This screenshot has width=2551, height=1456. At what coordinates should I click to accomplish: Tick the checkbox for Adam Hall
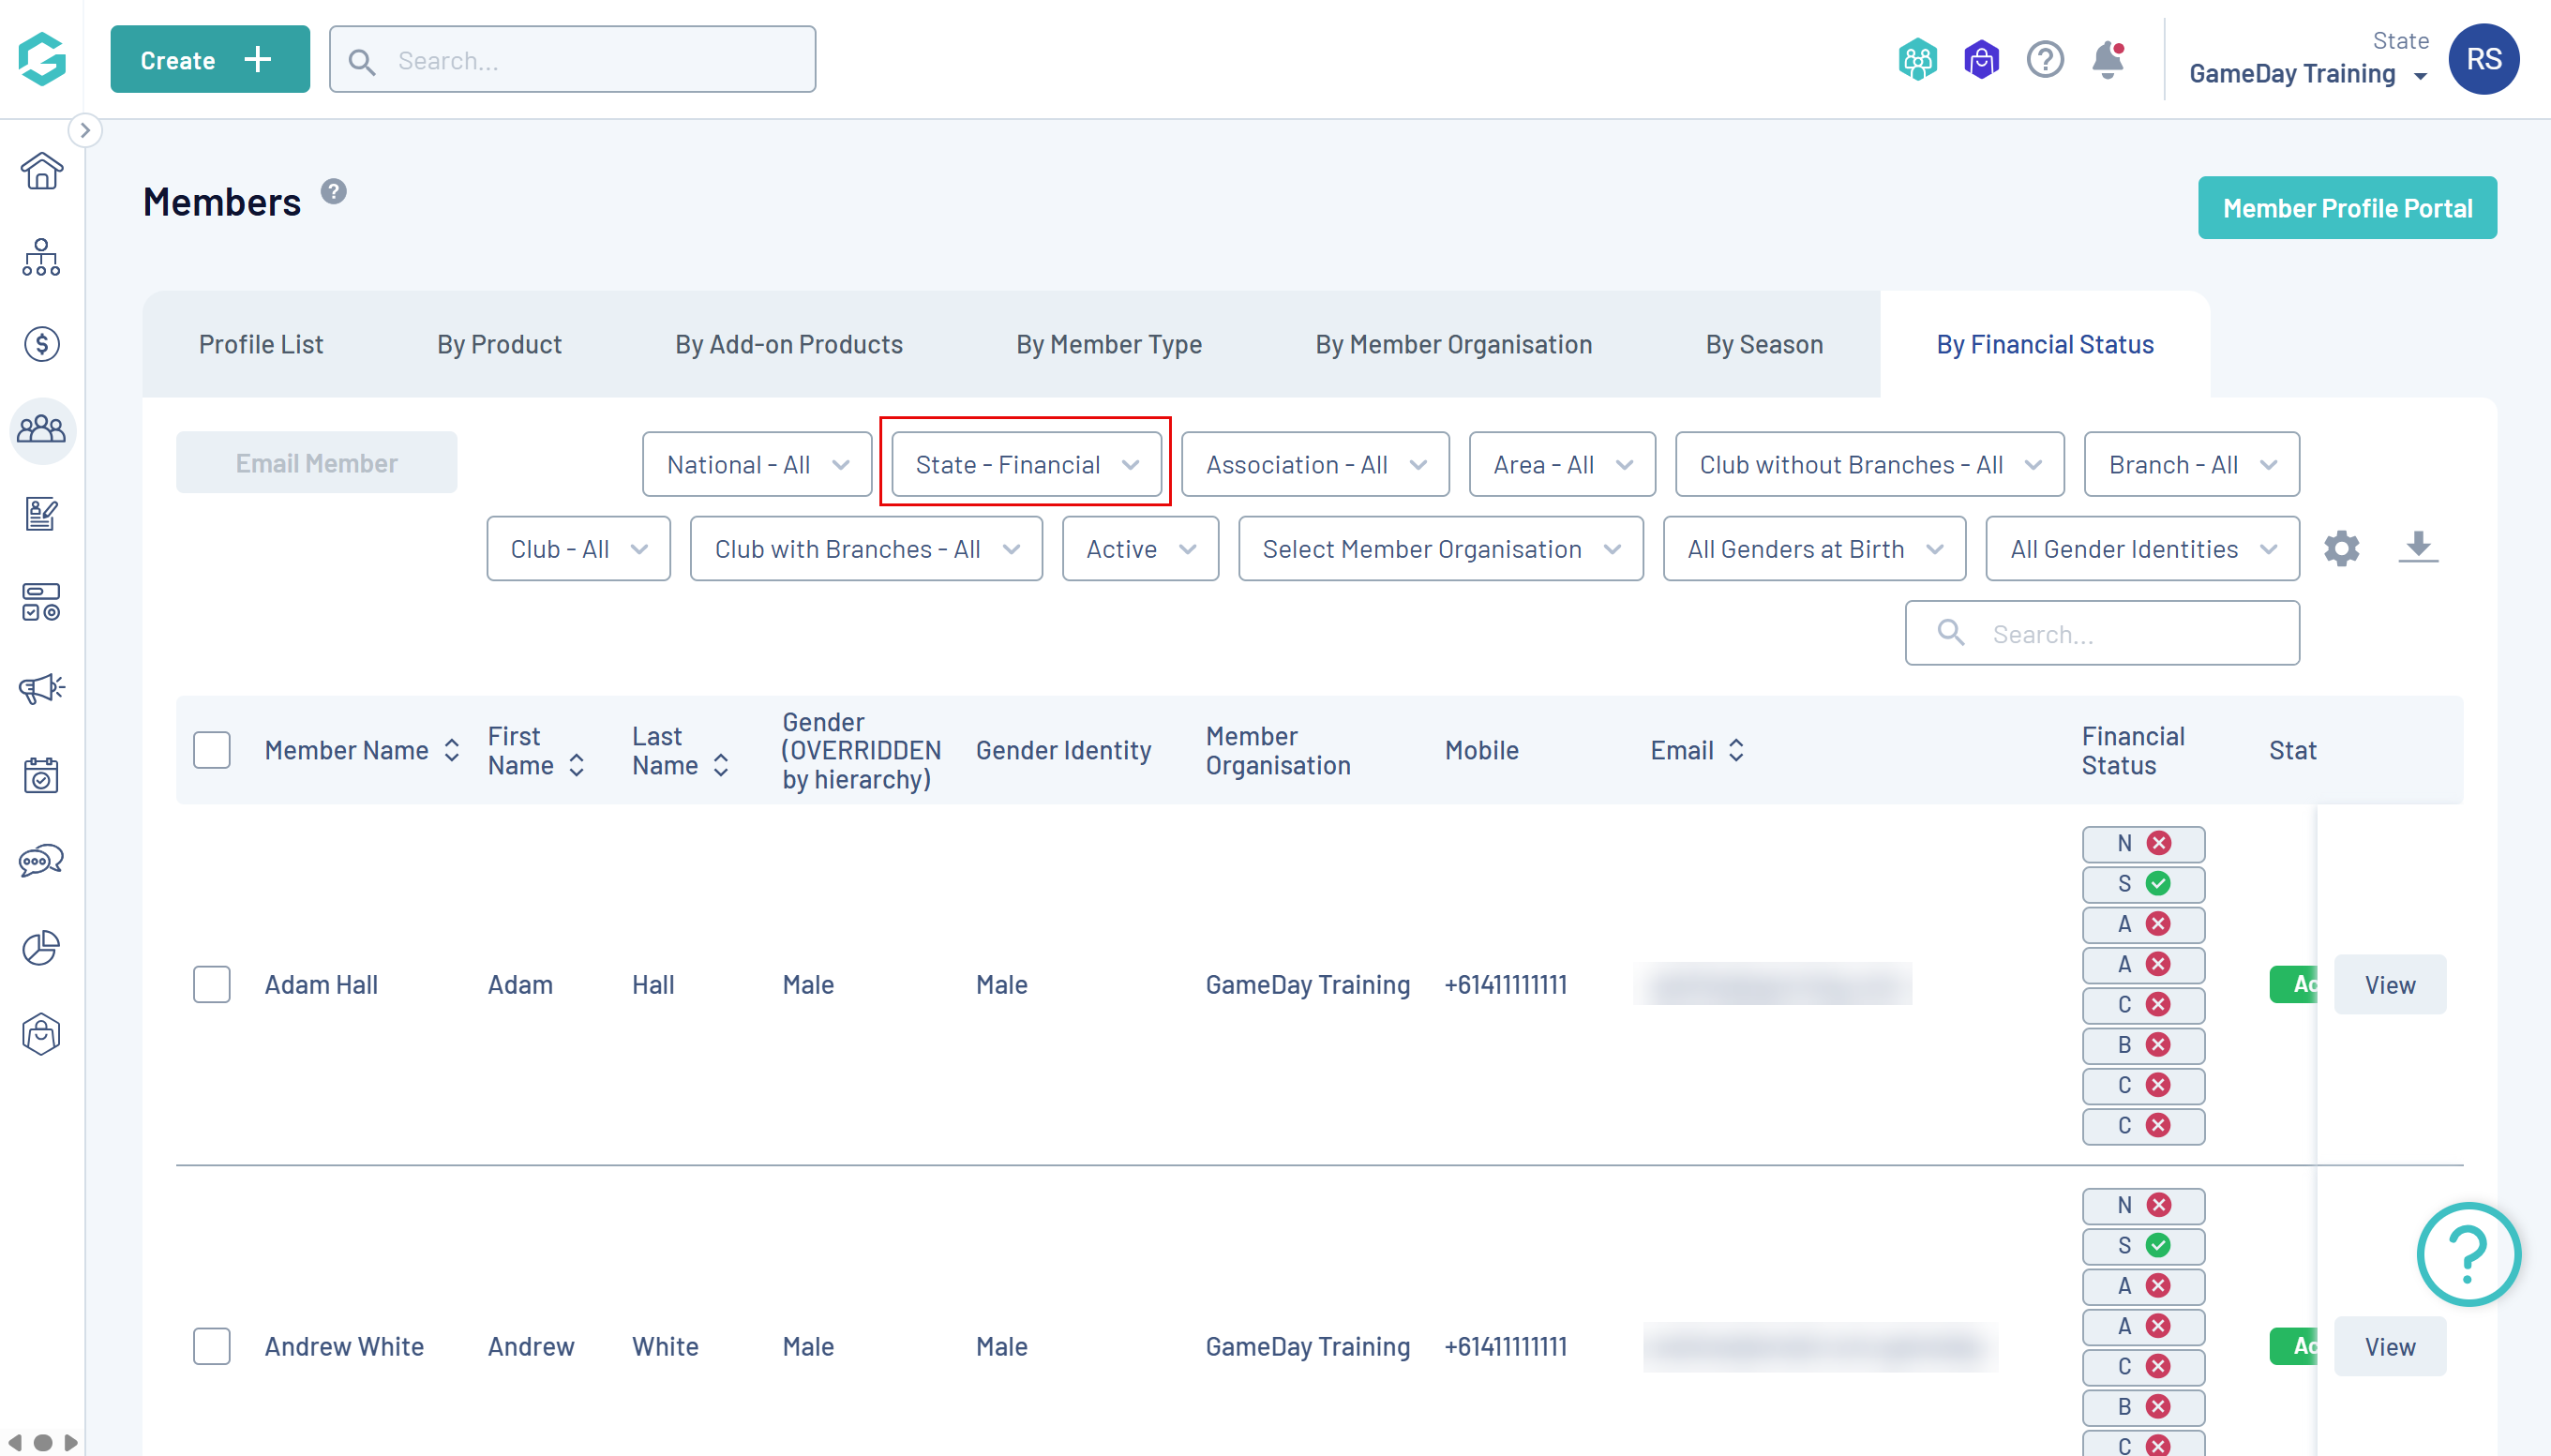(x=212, y=984)
